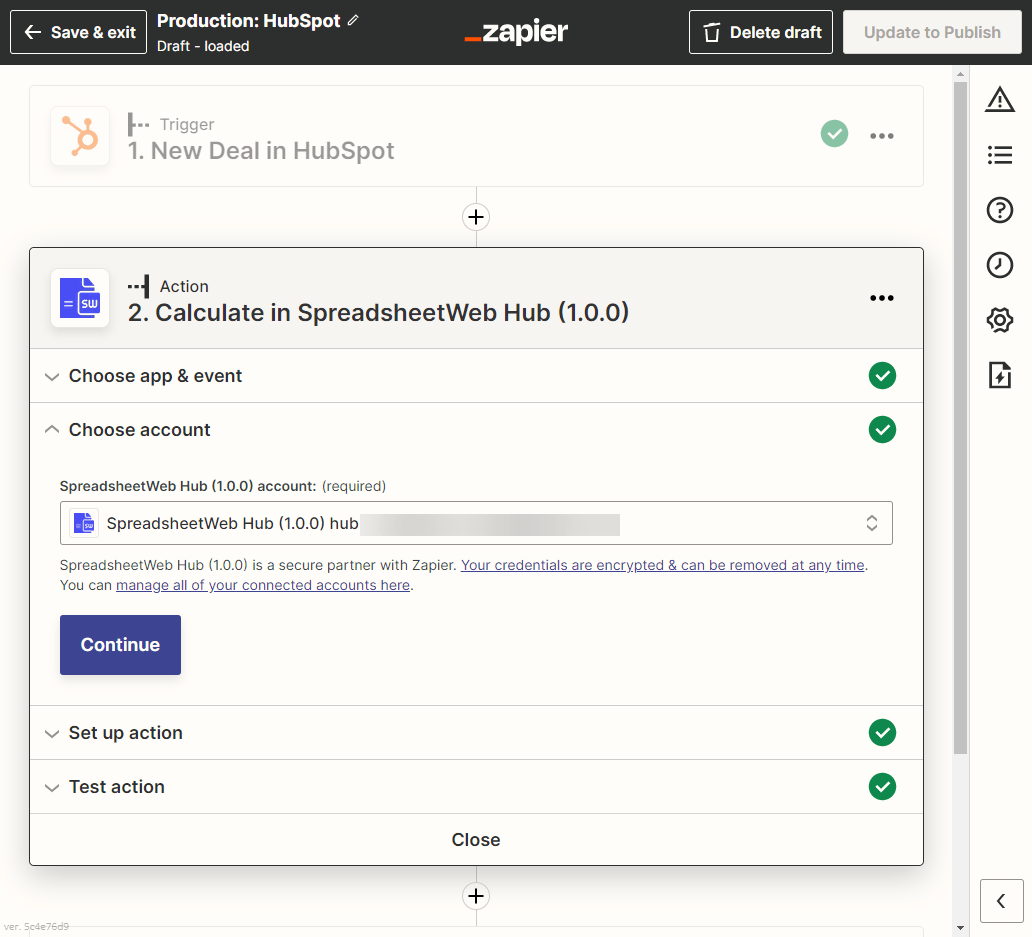Open three-dot menu for HubSpot trigger
The height and width of the screenshot is (937, 1032).
[881, 136]
